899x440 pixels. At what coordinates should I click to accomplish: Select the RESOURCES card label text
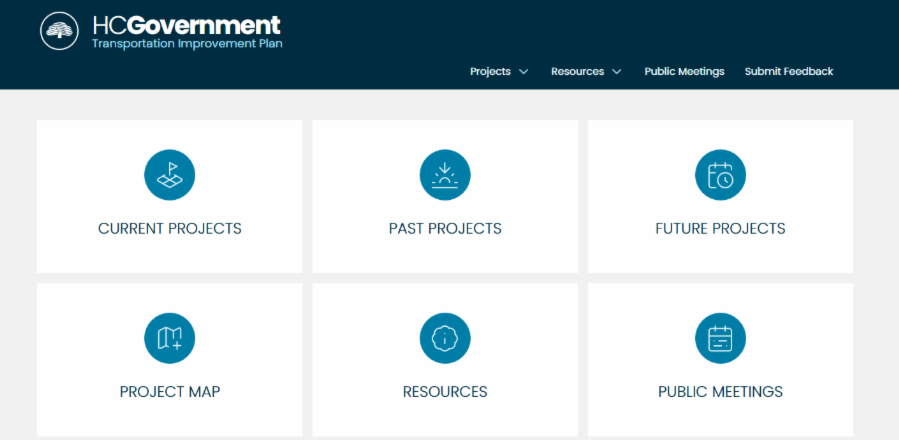tap(445, 392)
